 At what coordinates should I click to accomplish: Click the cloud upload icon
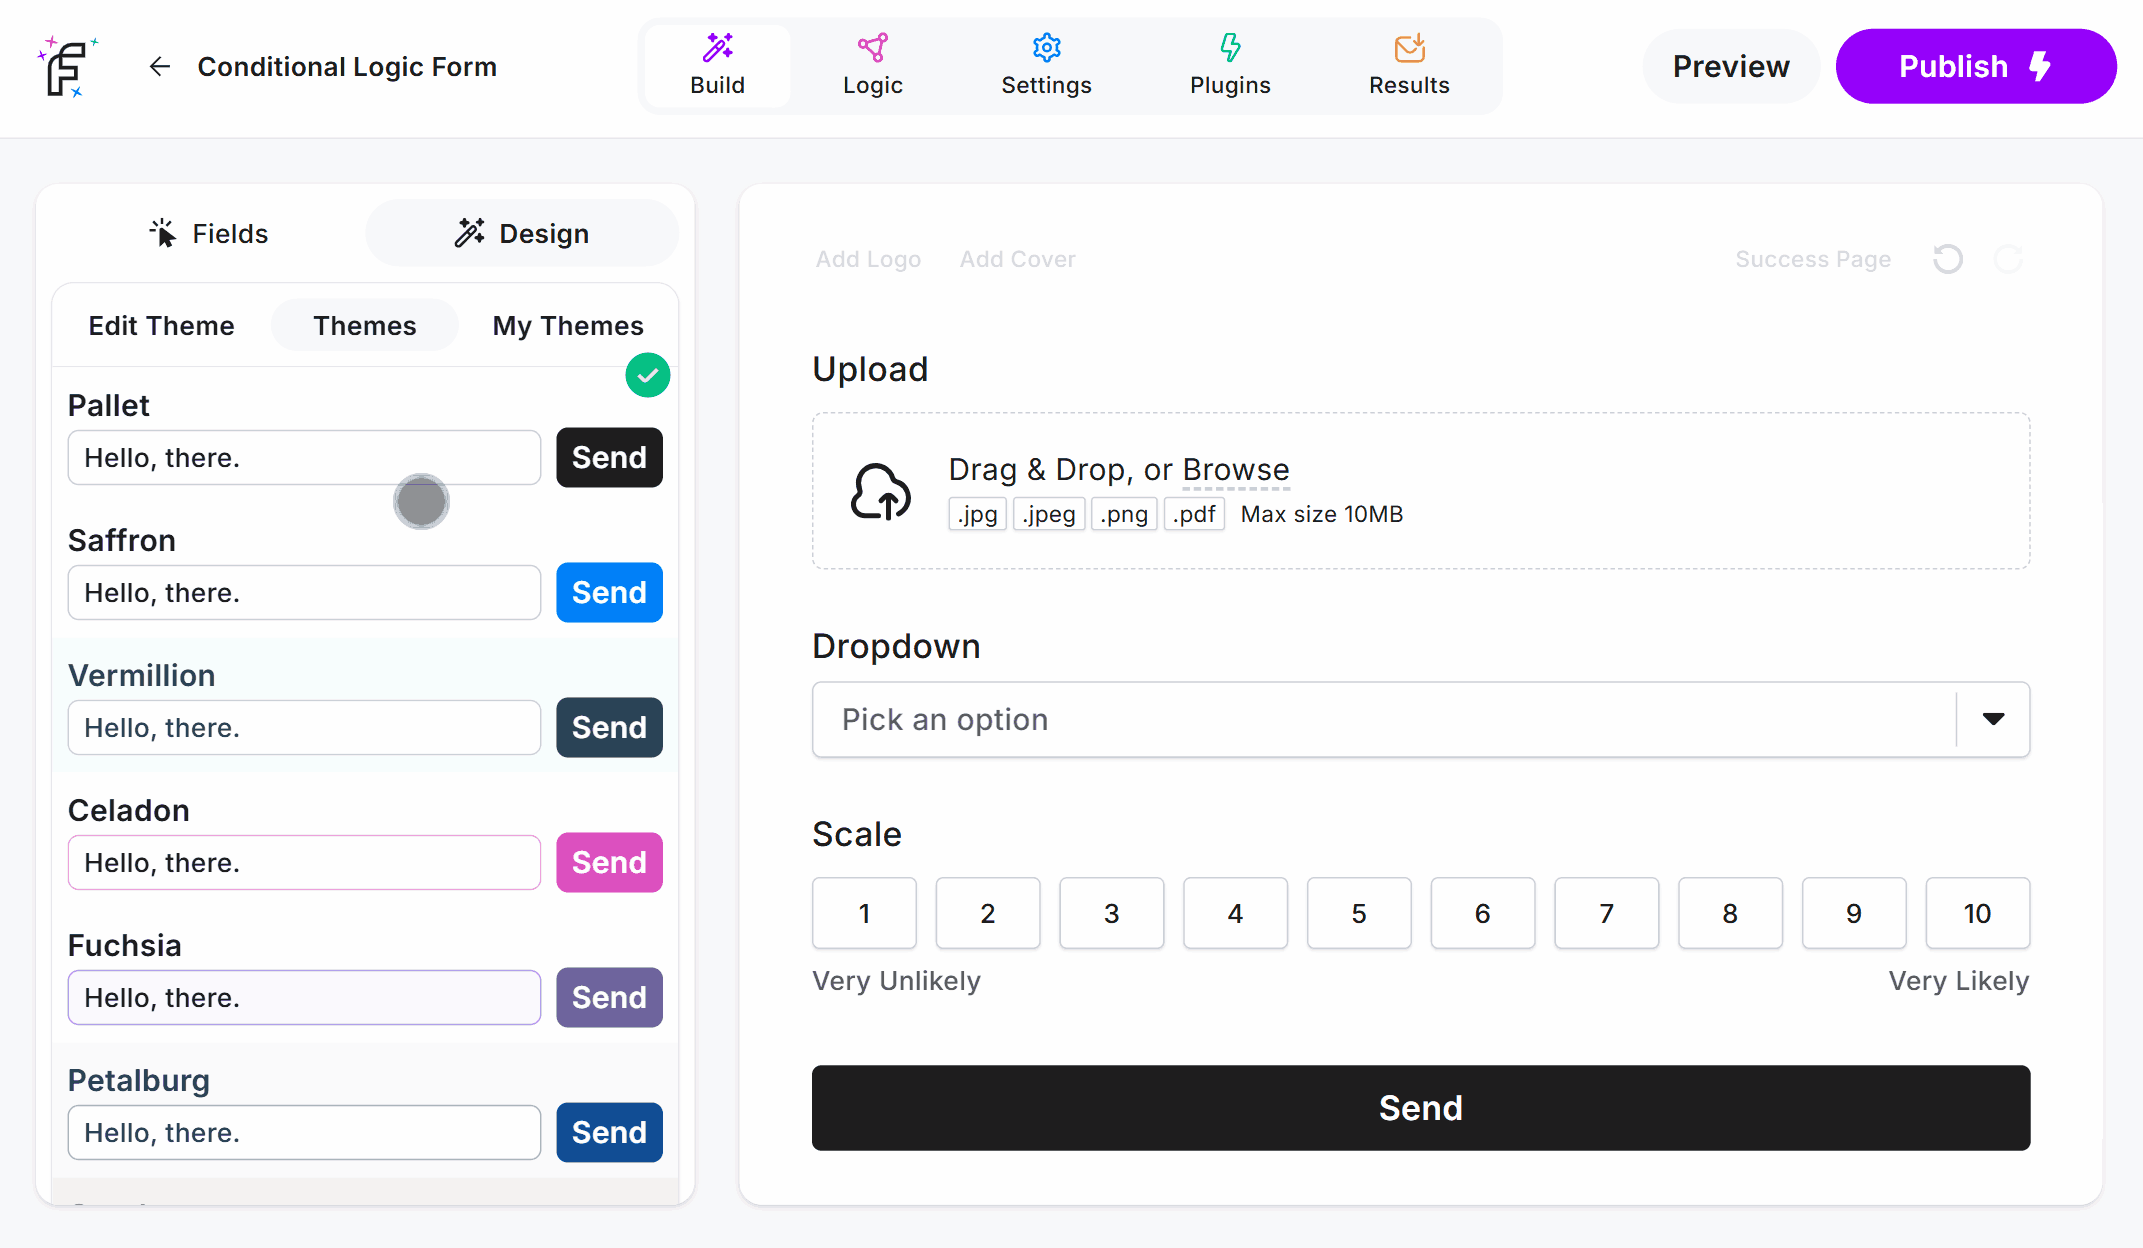pos(880,491)
